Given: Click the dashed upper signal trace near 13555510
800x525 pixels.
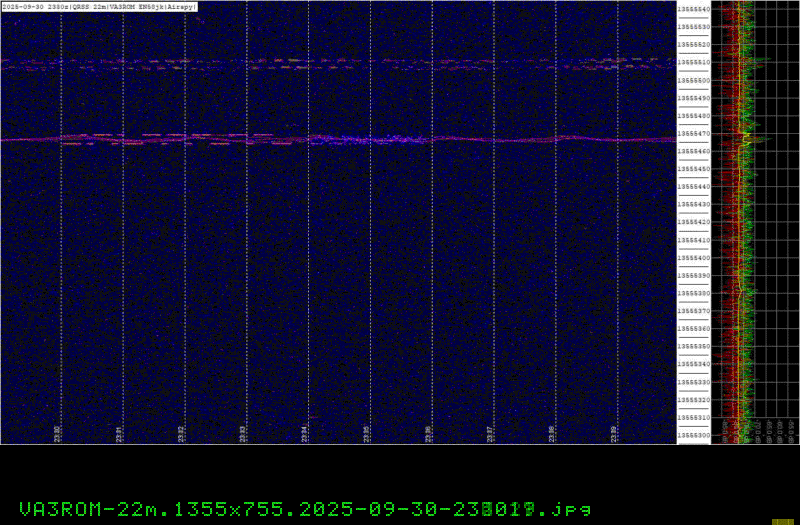Looking at the screenshot, I should [300, 64].
